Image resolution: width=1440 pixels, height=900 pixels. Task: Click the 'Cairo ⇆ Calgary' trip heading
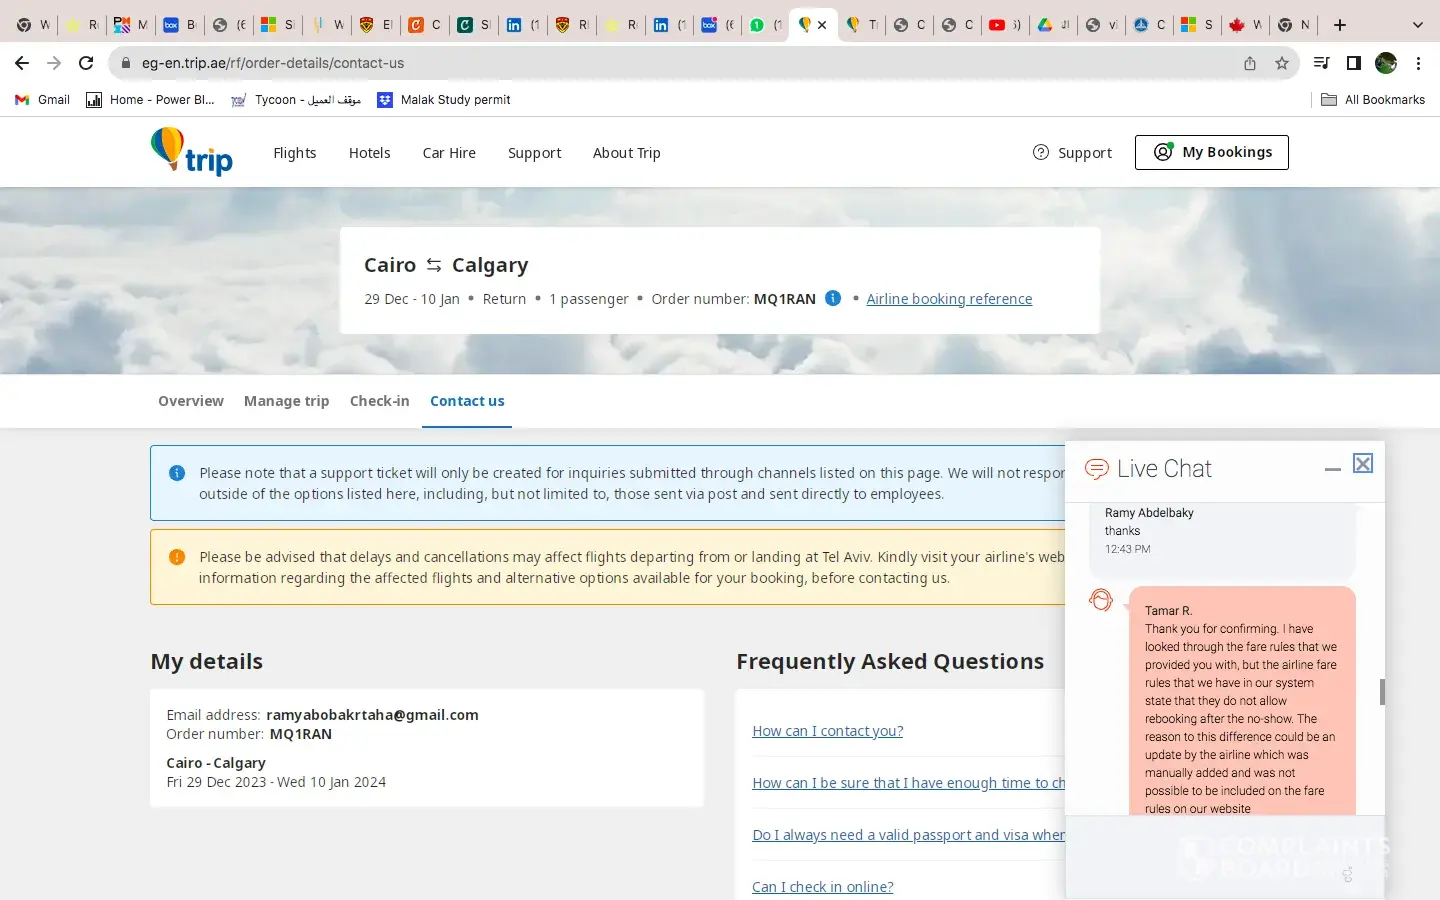(446, 265)
